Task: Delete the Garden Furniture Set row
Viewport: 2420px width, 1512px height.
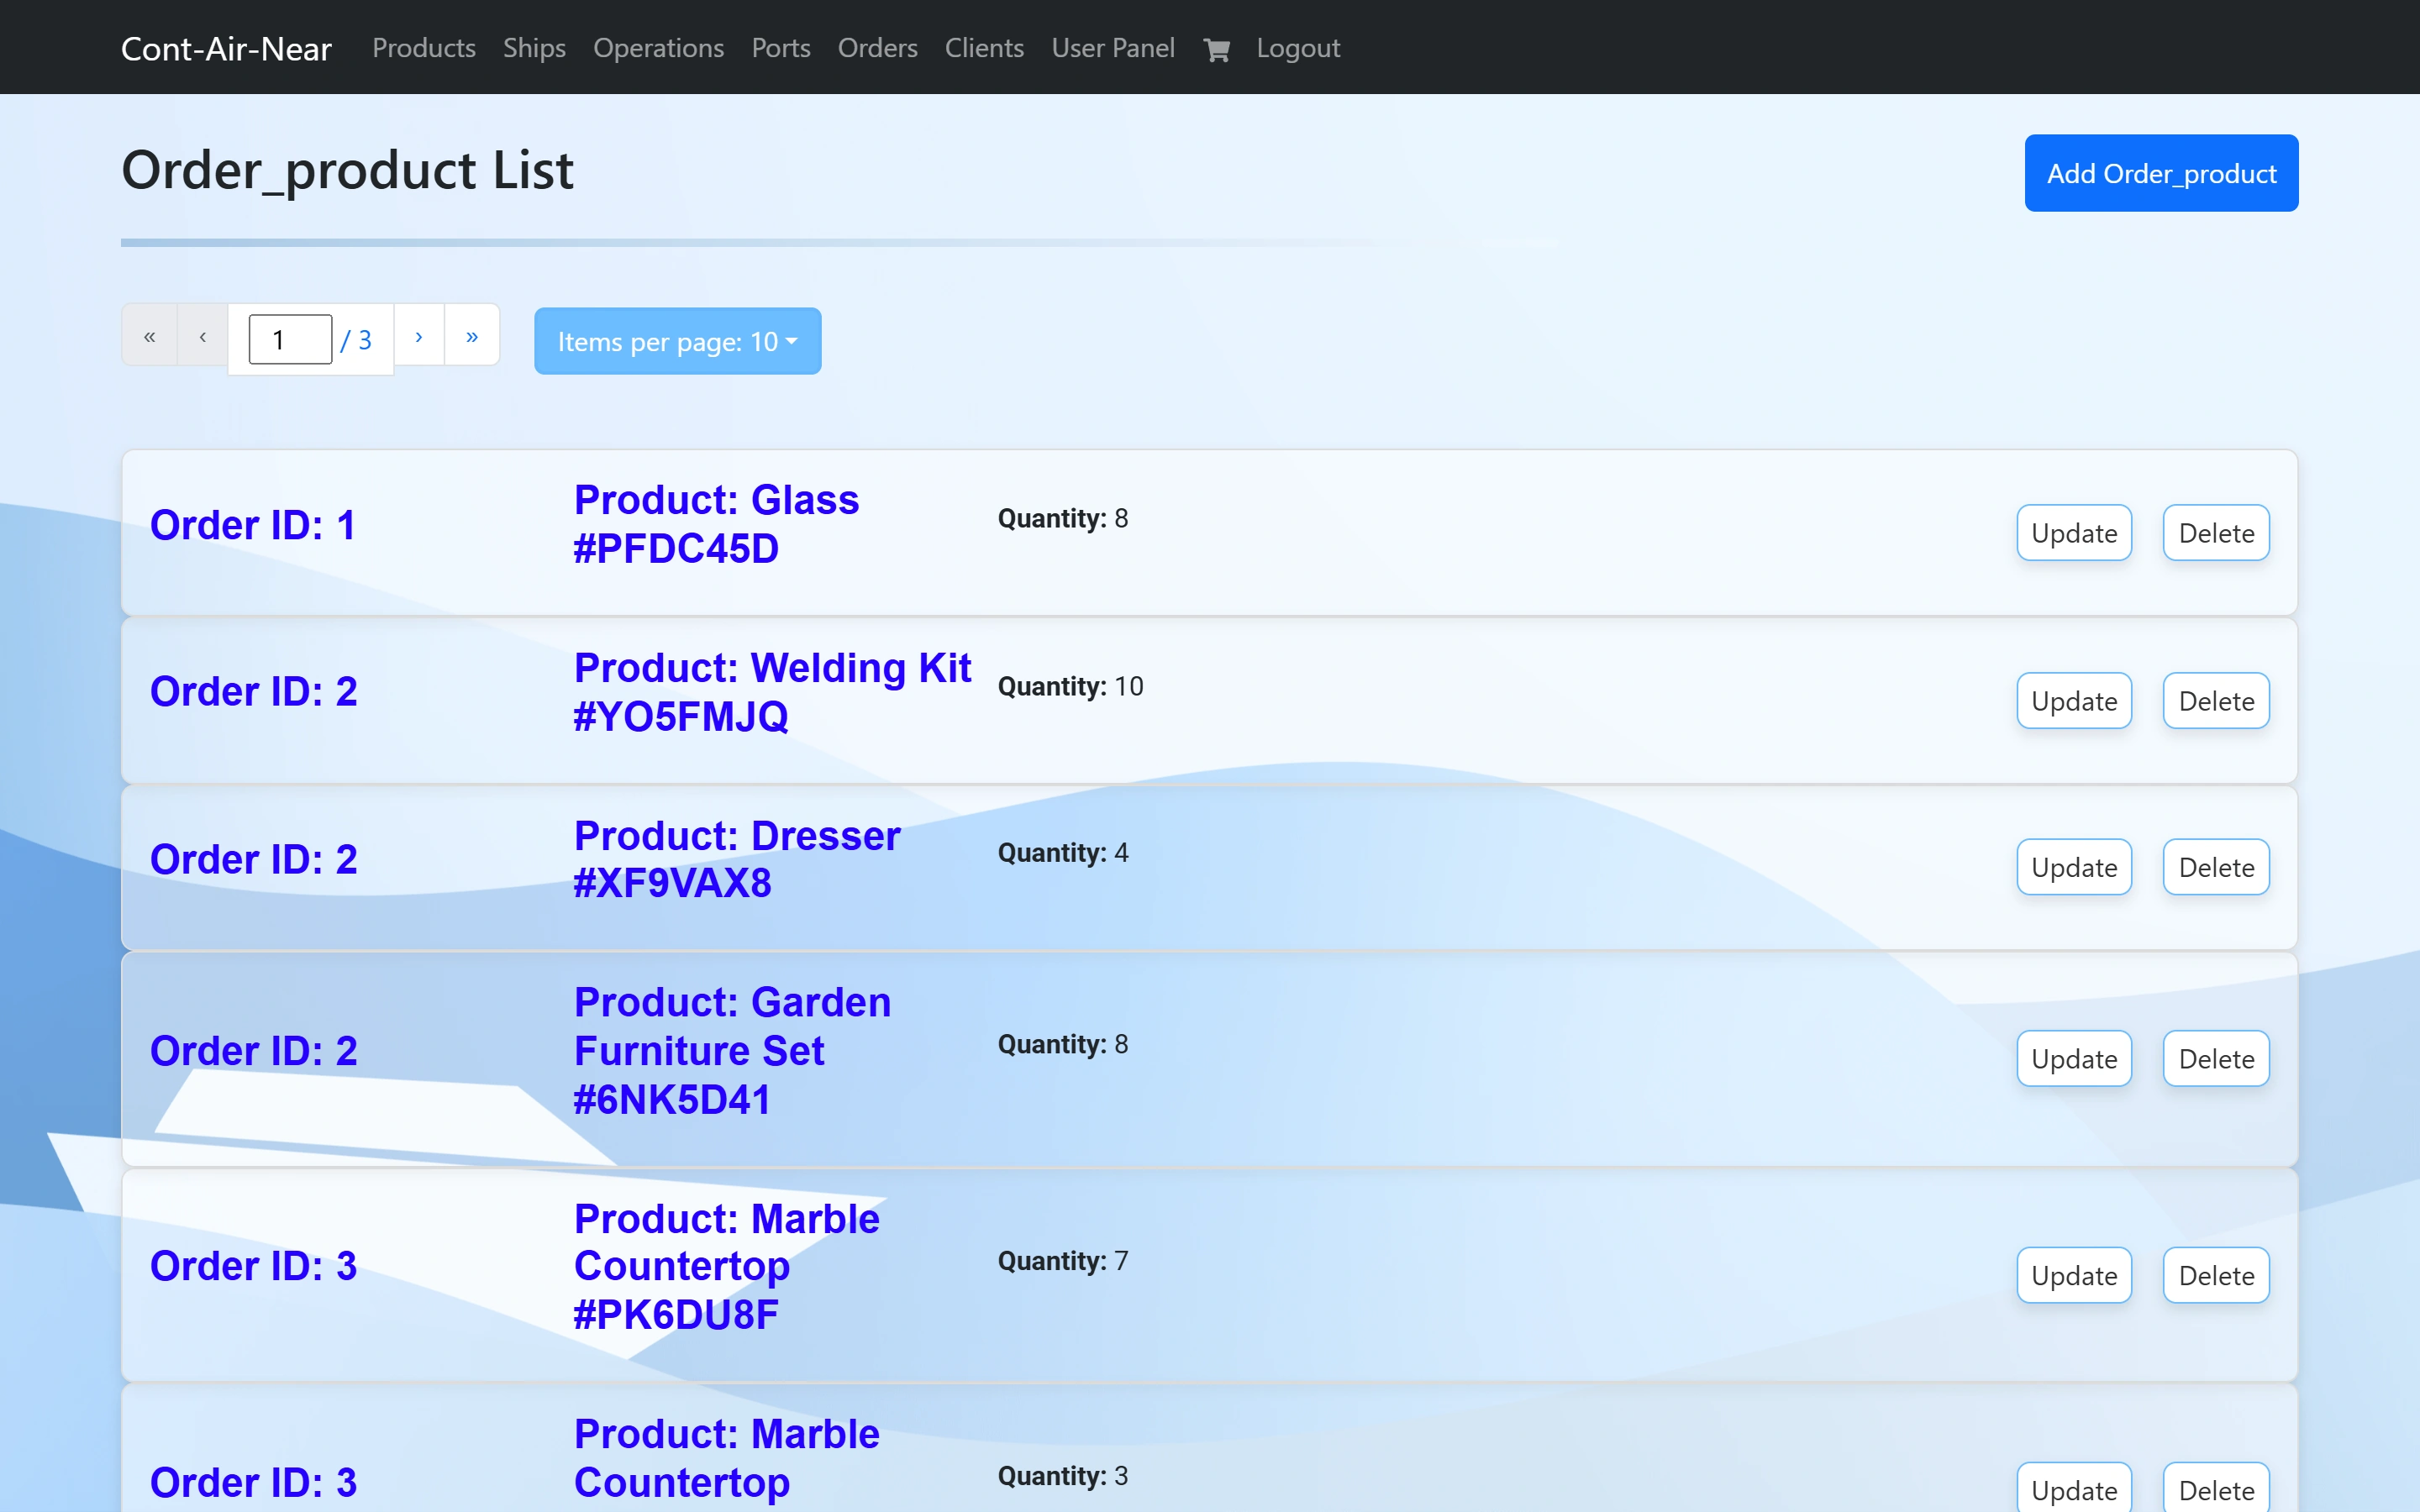Action: (2216, 1059)
